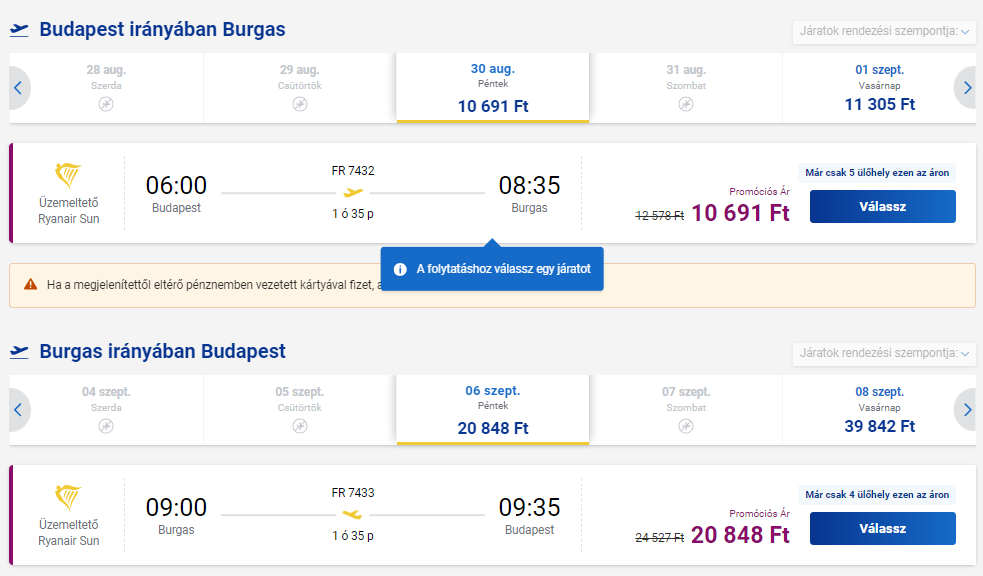This screenshot has width=983, height=576.
Task: Click unavailable 28 aug. Szerda date
Action: coord(106,88)
